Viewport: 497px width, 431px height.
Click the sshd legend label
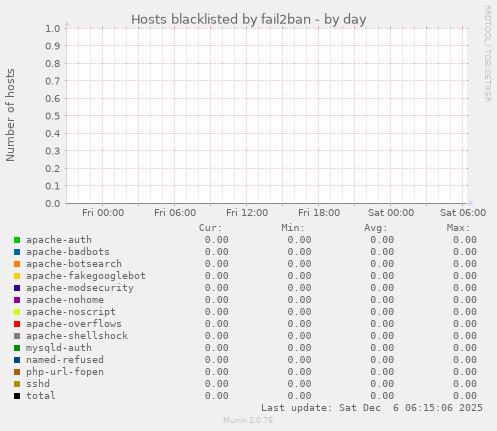[38, 384]
